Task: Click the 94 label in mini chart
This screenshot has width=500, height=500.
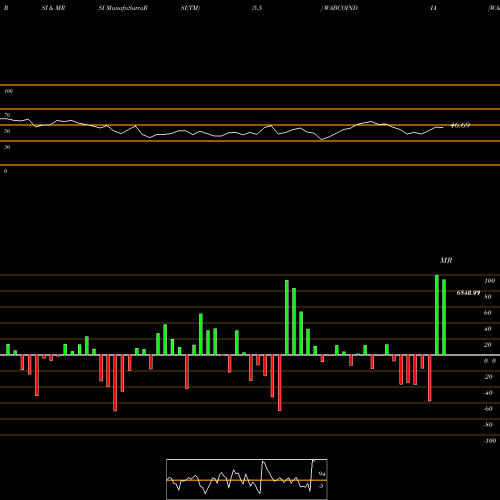Action: pyautogui.click(x=322, y=474)
